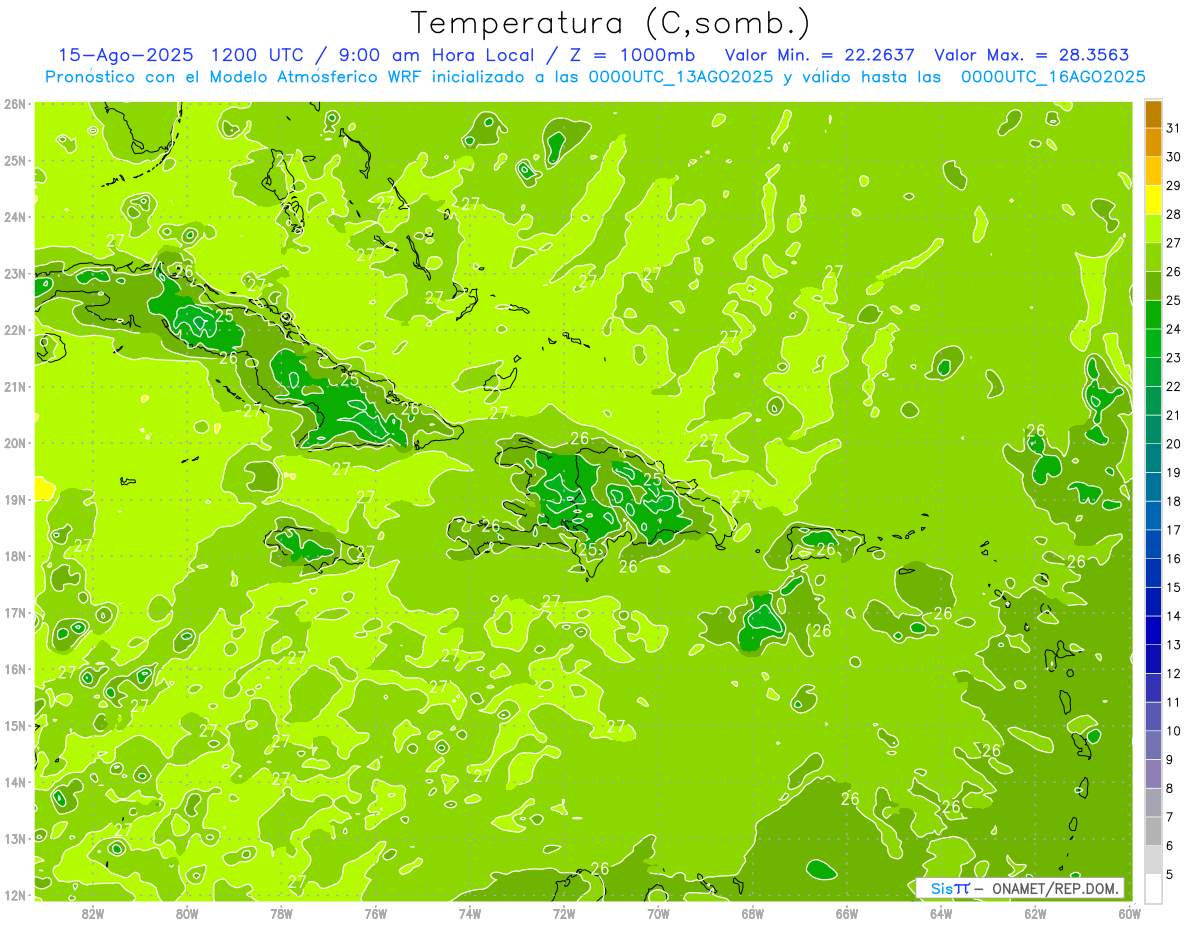Click the '13N' latitude axis label
1200x927 pixels.
(14, 838)
